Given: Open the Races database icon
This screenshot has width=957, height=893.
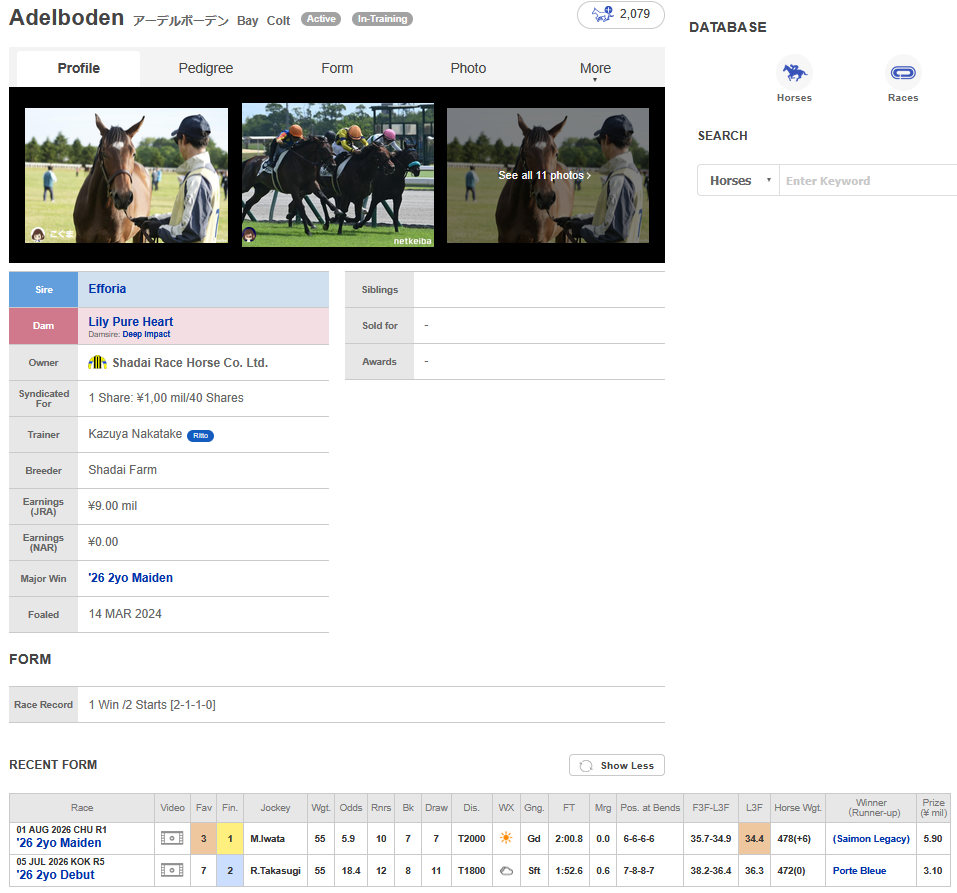Looking at the screenshot, I should click(x=903, y=73).
